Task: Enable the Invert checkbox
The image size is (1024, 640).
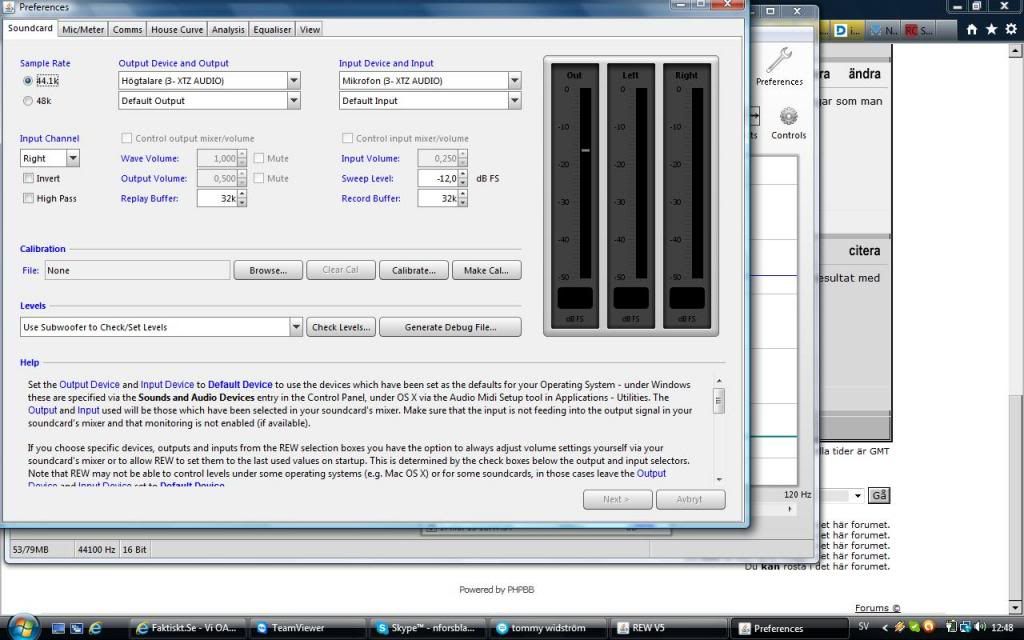Action: 29,178
